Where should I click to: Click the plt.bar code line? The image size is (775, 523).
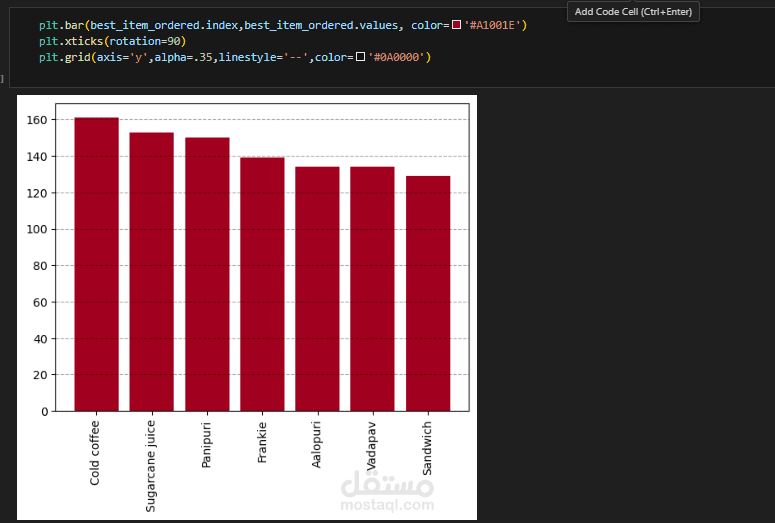point(283,25)
